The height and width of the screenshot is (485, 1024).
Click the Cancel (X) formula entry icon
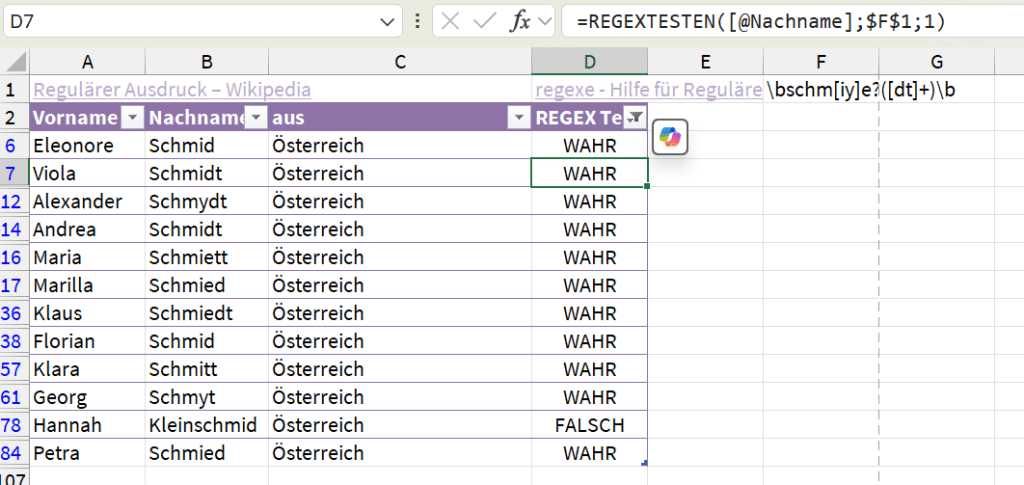coord(450,22)
